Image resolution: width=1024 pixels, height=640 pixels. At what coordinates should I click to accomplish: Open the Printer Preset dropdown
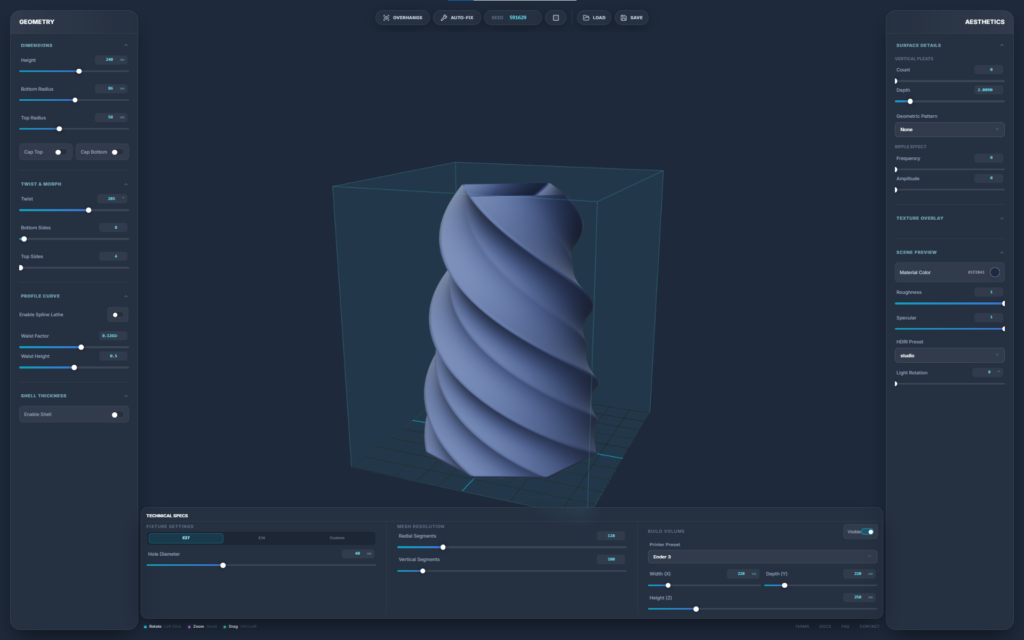tap(762, 556)
